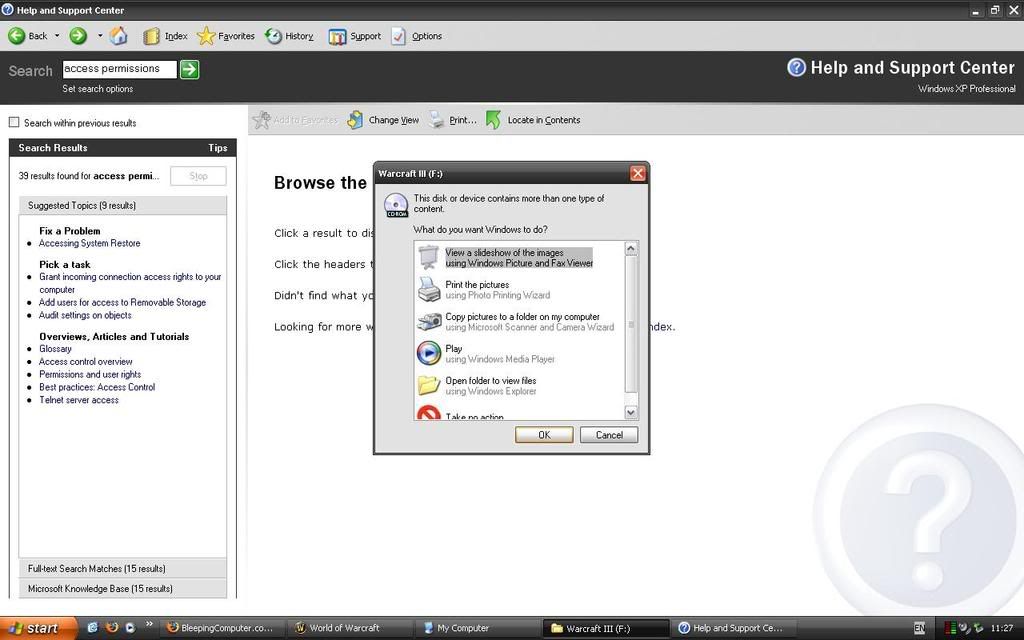Click OK in Warcraft III dialog

544,435
